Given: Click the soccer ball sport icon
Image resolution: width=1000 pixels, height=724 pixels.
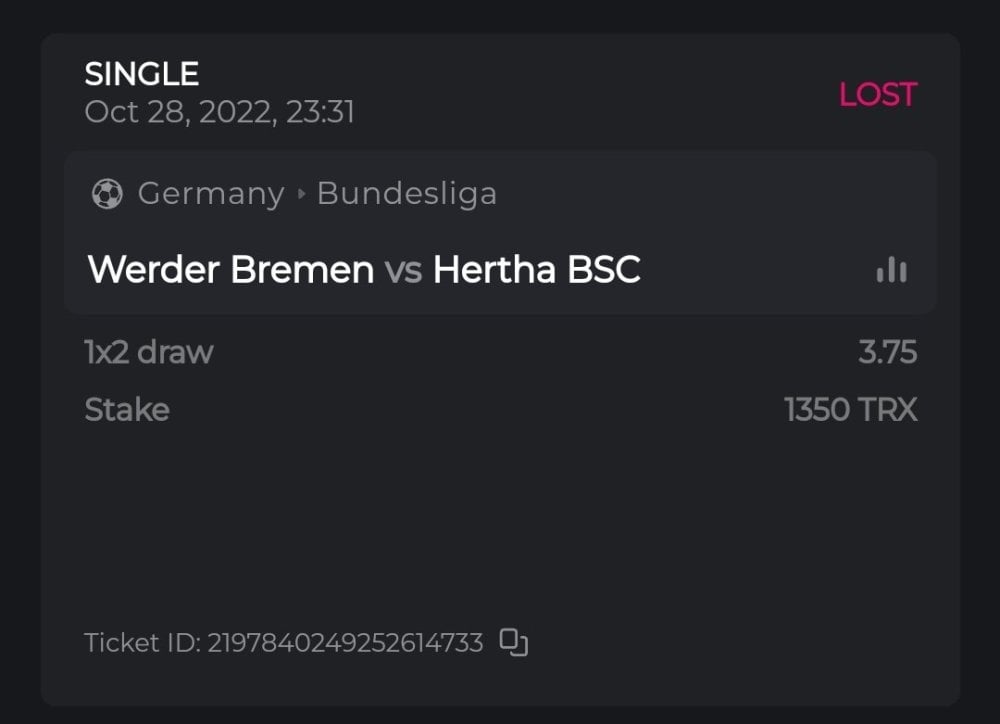Looking at the screenshot, I should click(106, 193).
